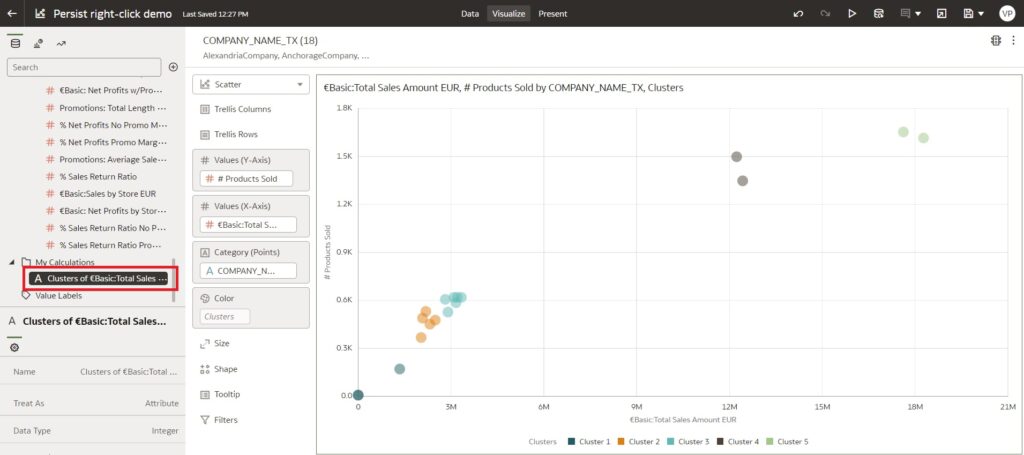
Task: Click the Persist right-click demo title
Action: pos(112,14)
